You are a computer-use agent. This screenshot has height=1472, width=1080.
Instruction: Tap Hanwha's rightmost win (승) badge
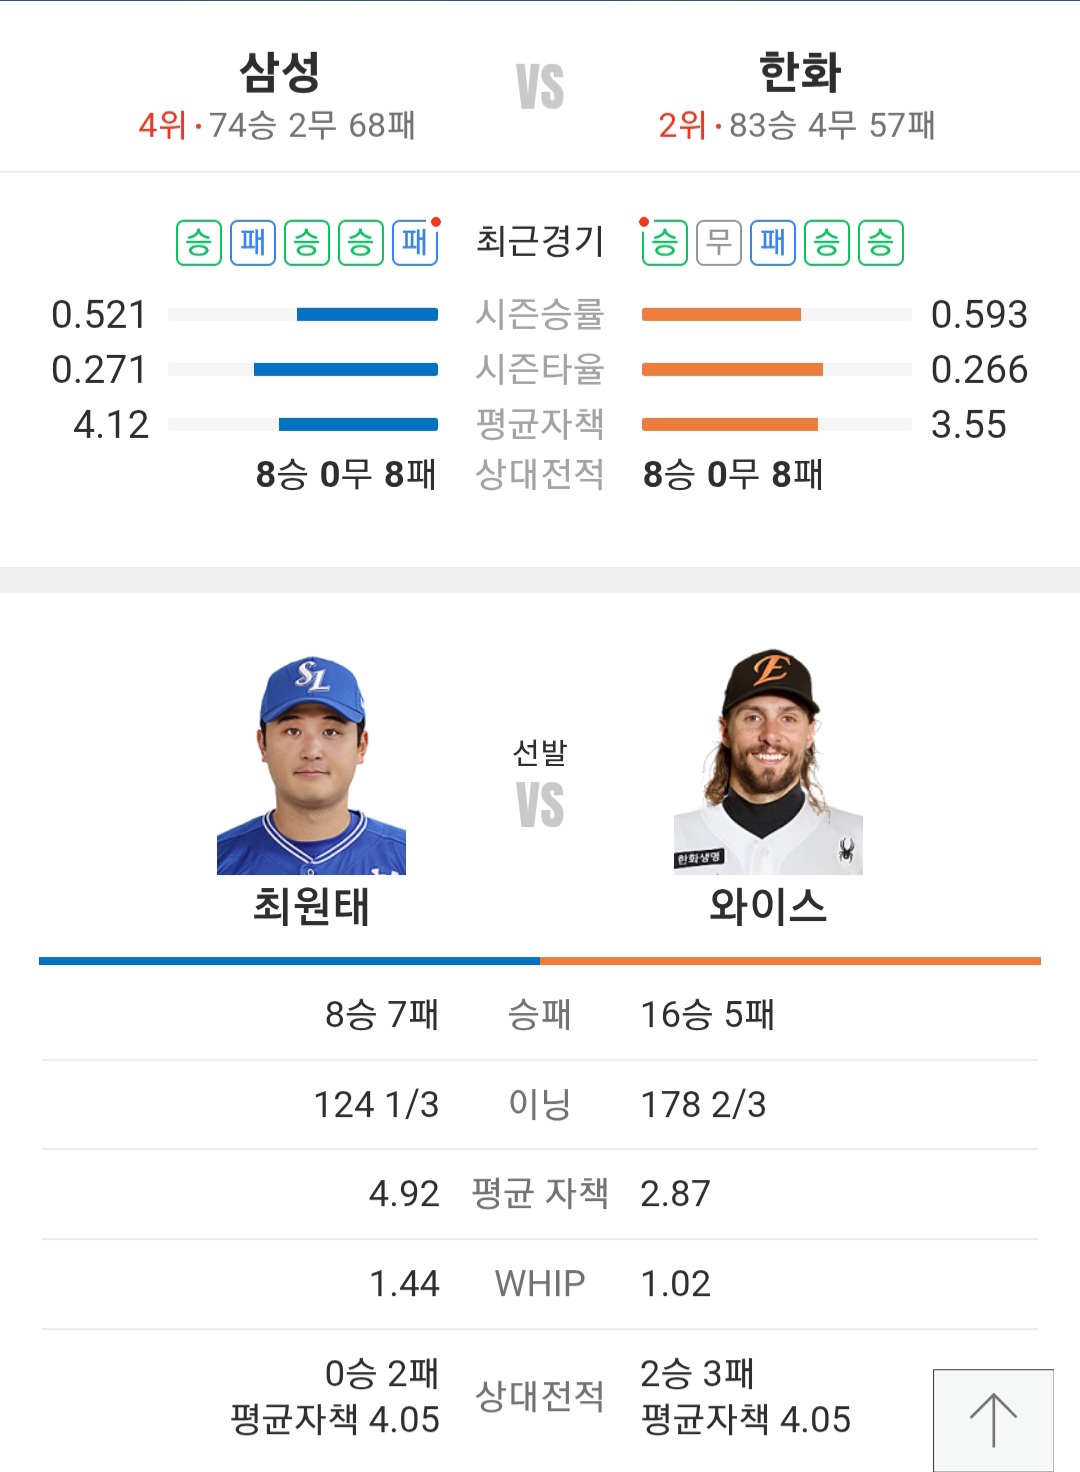point(881,243)
